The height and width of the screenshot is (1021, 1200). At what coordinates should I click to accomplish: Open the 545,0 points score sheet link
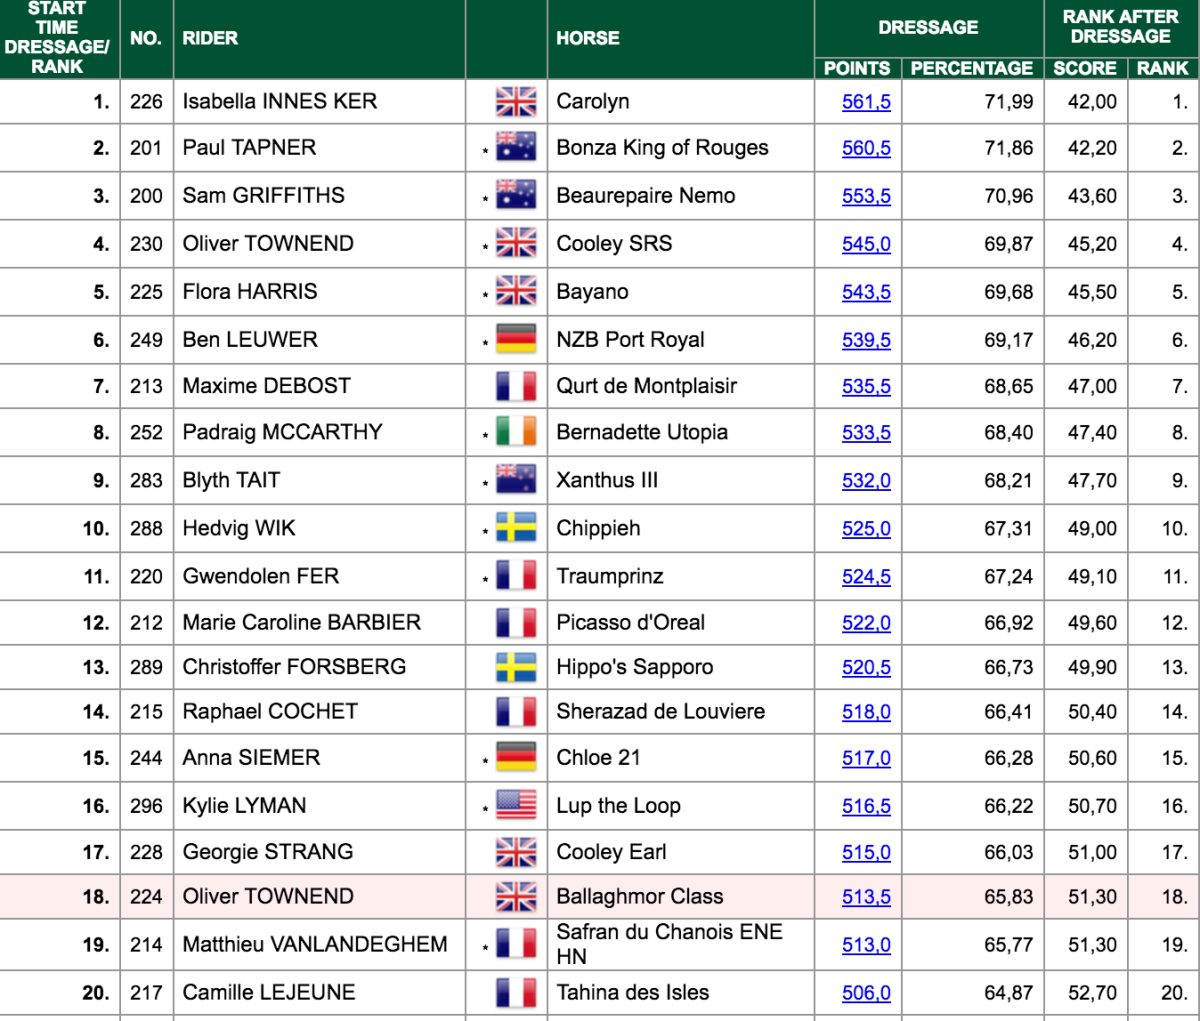tap(866, 244)
